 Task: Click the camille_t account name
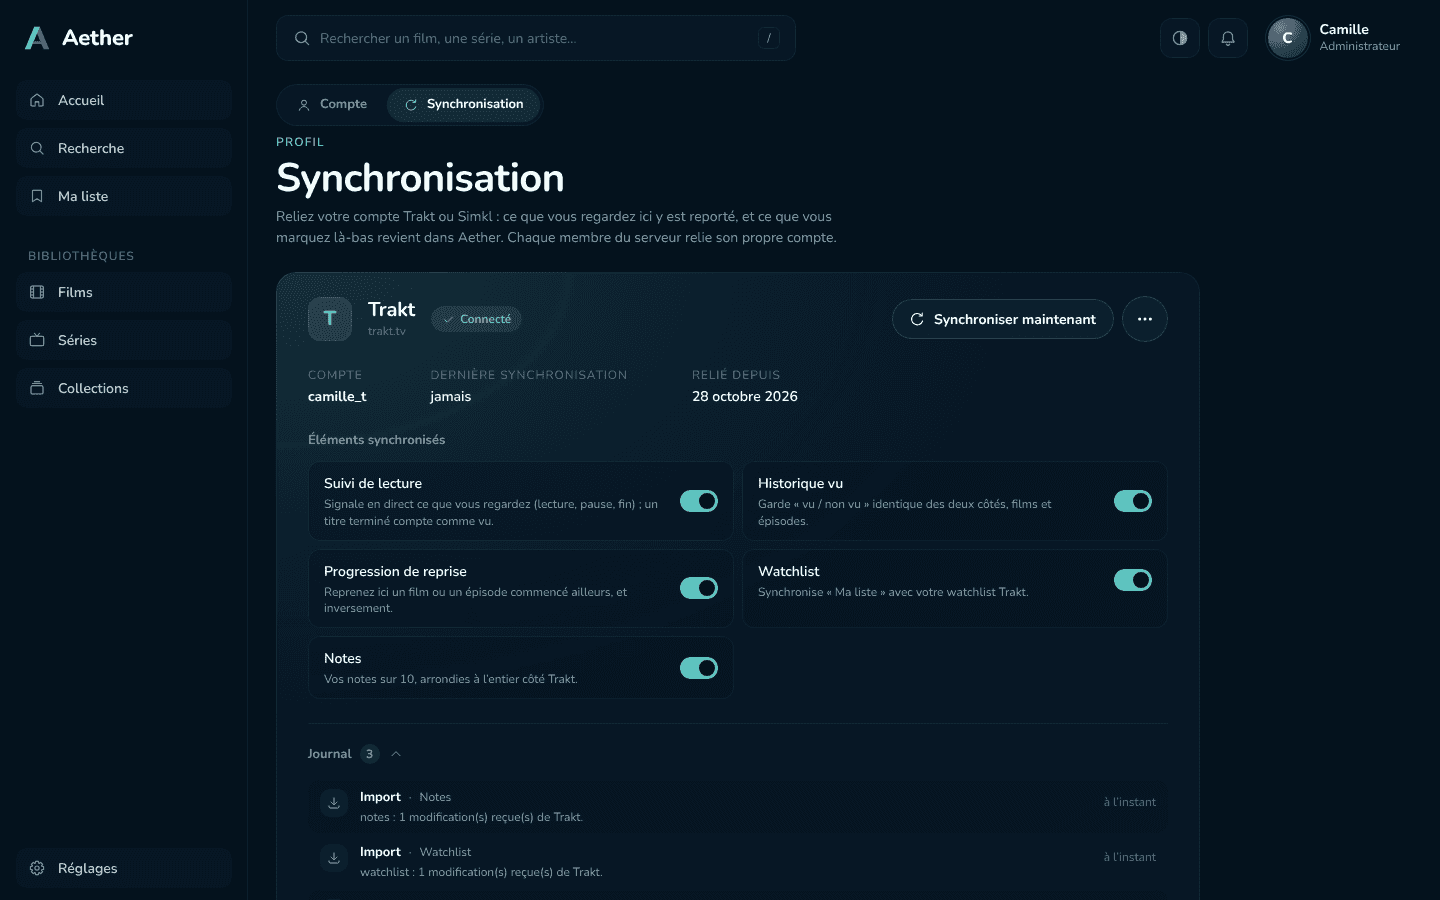(337, 396)
